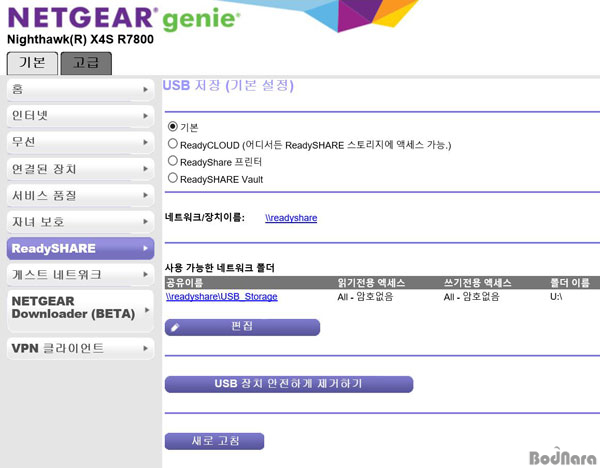Open the 기본 (Basic) tab
Screen dimensions: 600x468
click(33, 63)
